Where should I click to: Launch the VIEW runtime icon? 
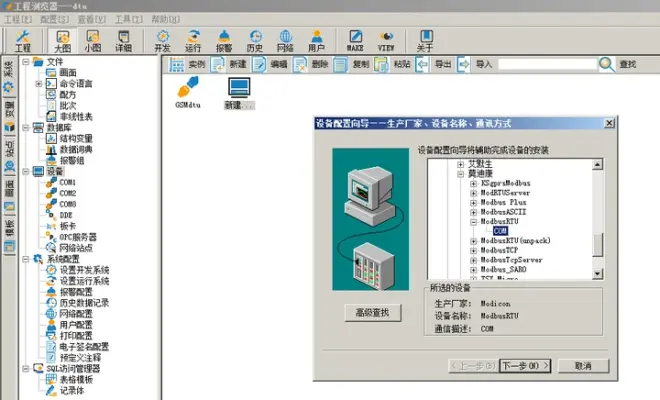(x=386, y=40)
